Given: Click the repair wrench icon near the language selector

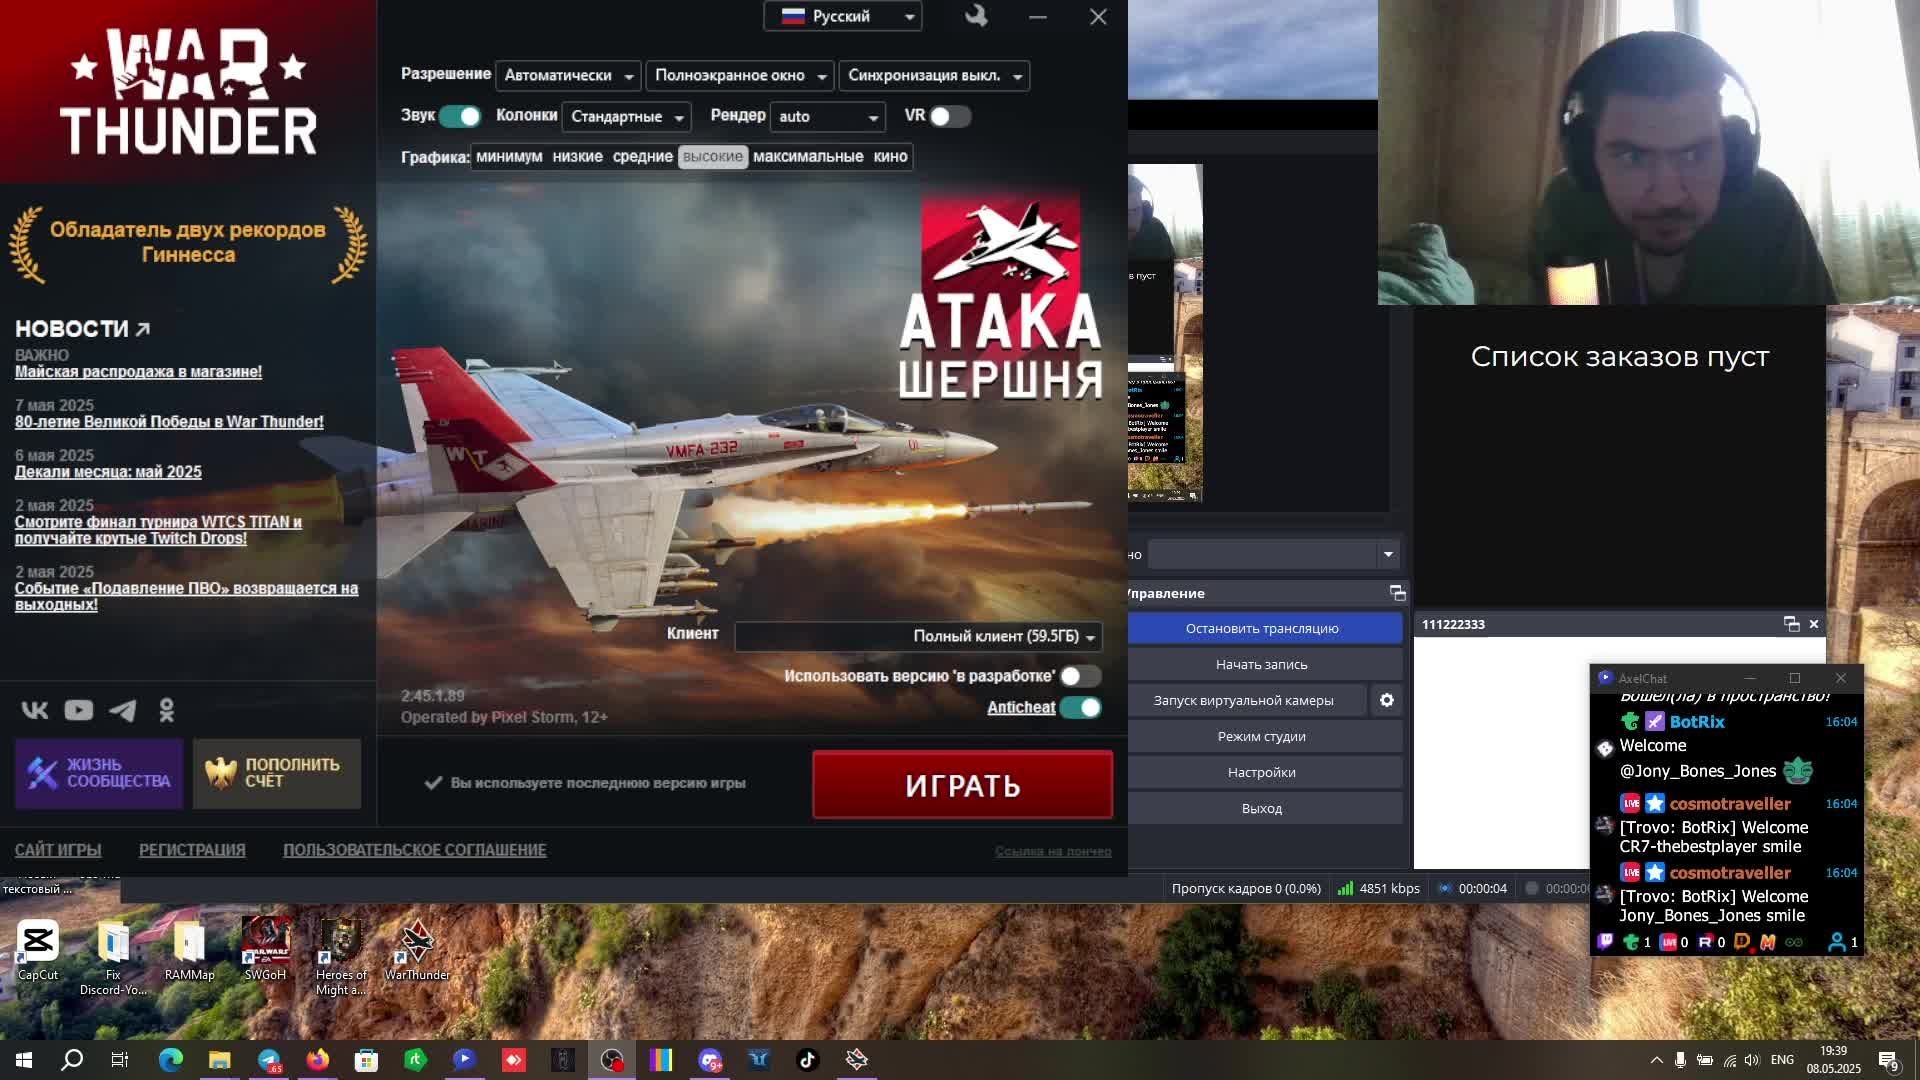Looking at the screenshot, I should 976,16.
